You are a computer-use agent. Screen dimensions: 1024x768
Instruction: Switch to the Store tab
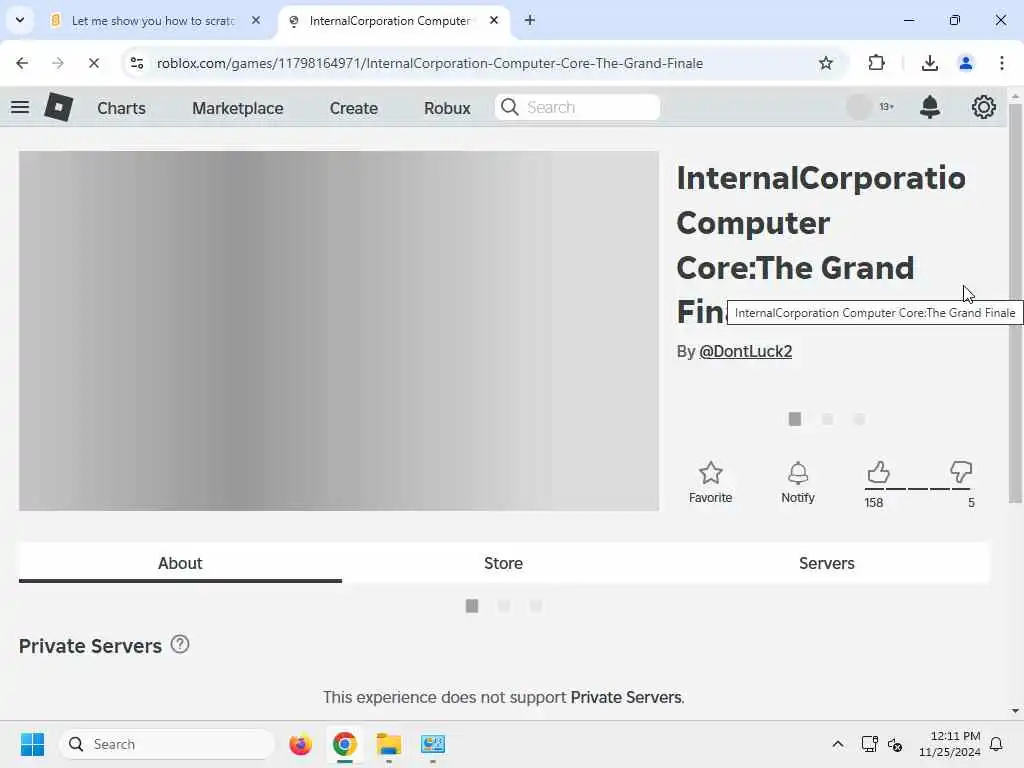504,563
